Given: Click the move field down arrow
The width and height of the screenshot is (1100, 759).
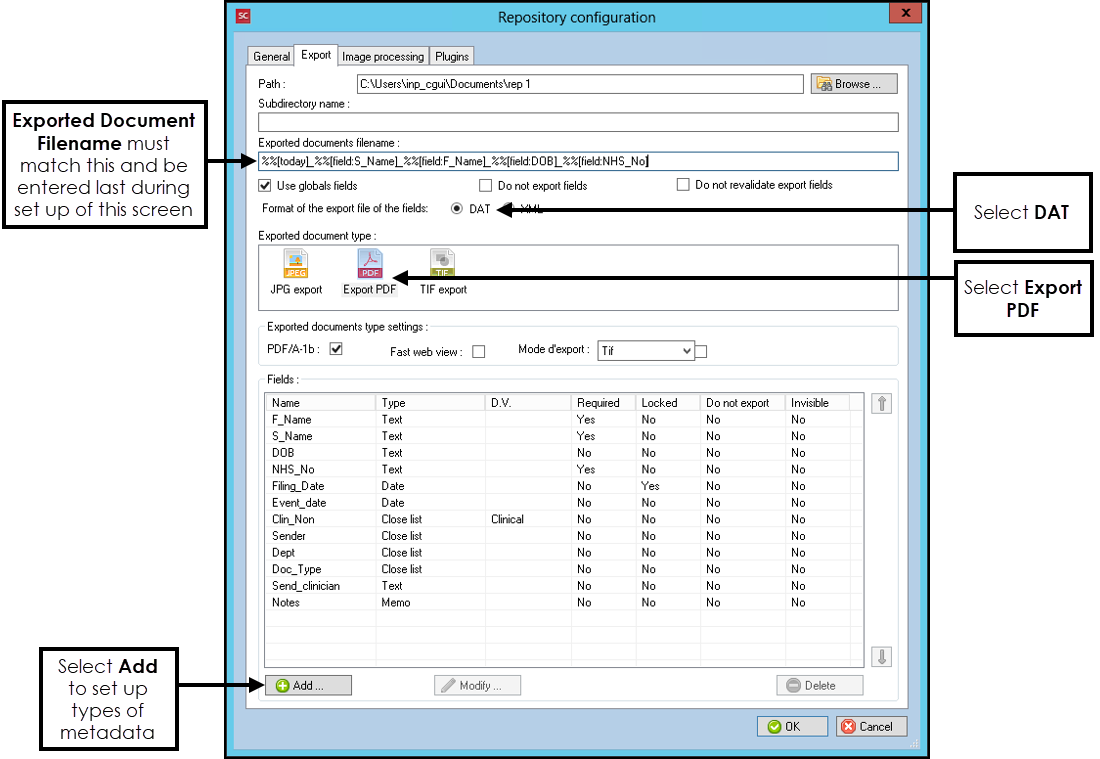Looking at the screenshot, I should (x=882, y=657).
